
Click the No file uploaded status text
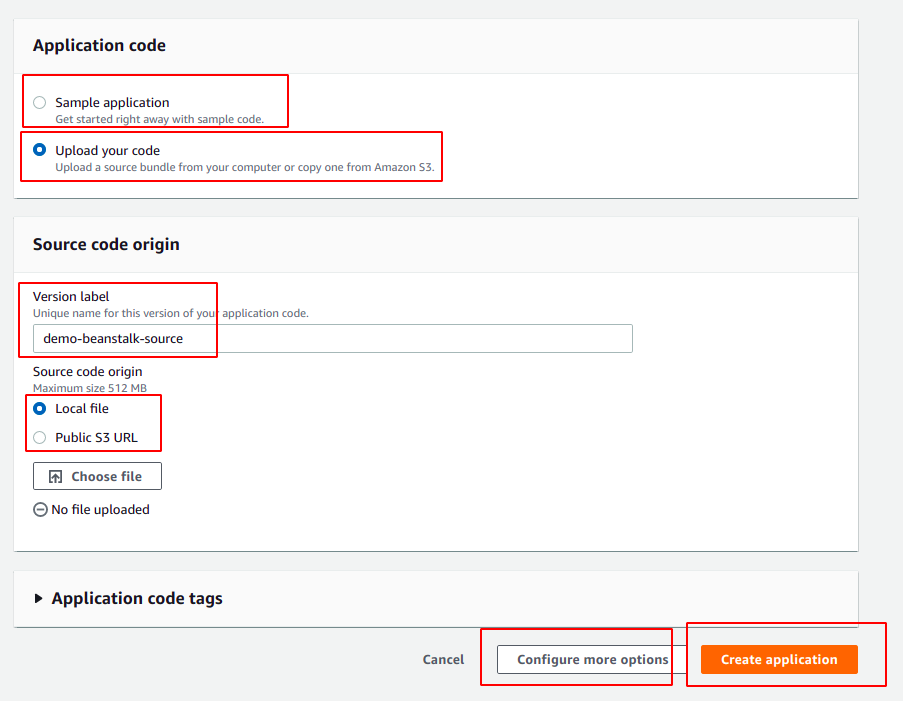(100, 510)
